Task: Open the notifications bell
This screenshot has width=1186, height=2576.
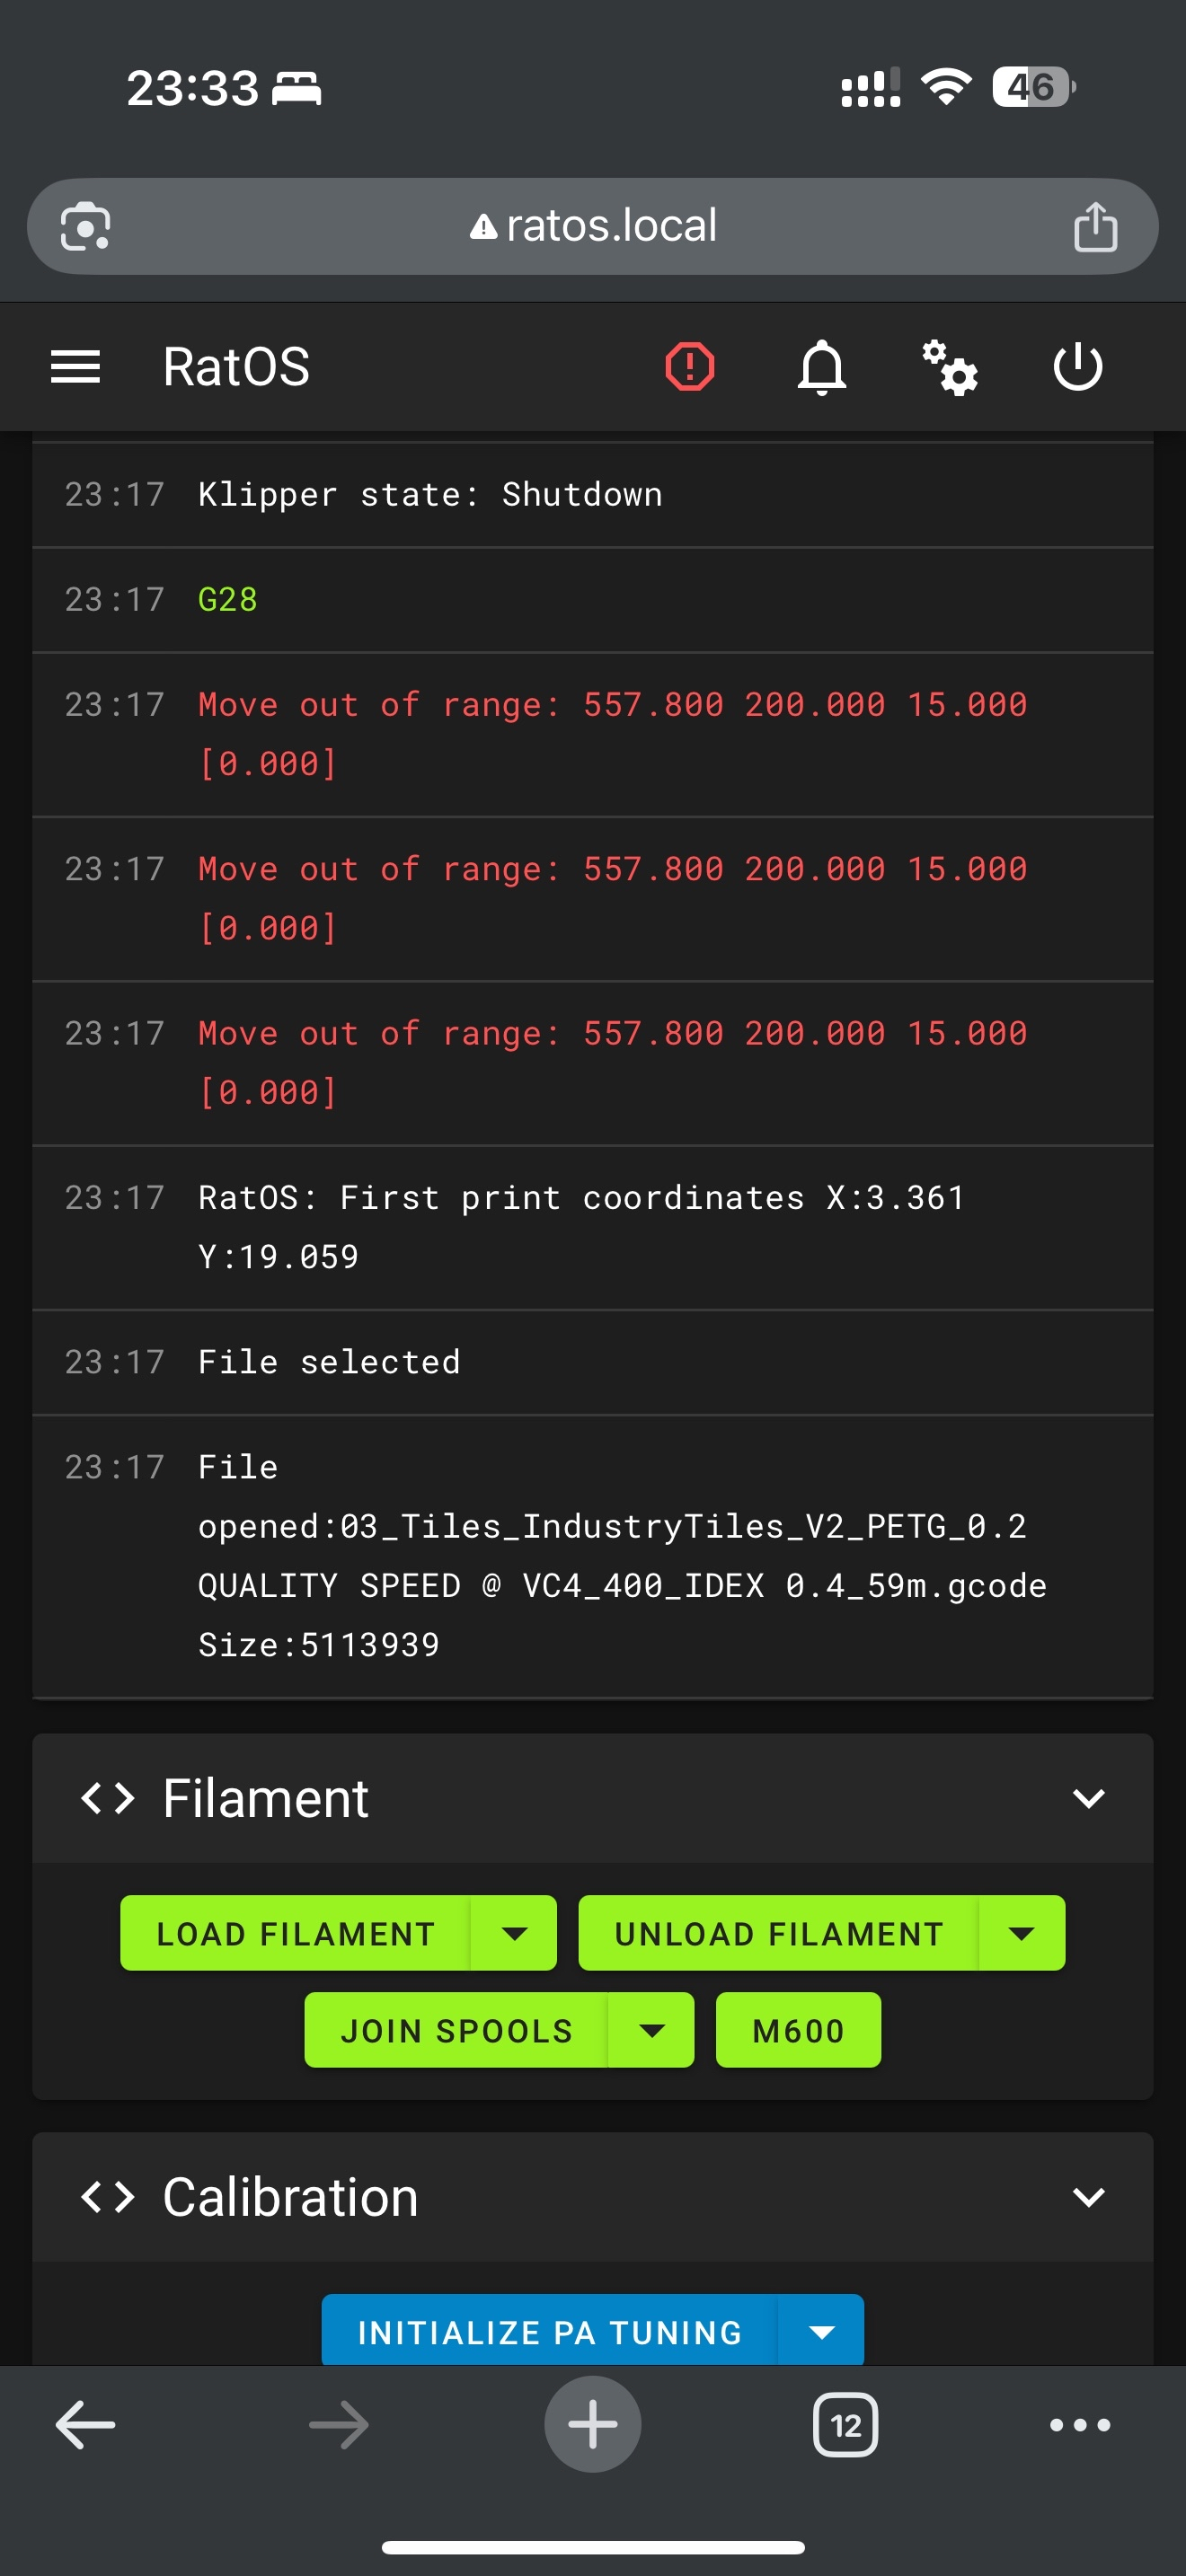Action: pyautogui.click(x=822, y=367)
